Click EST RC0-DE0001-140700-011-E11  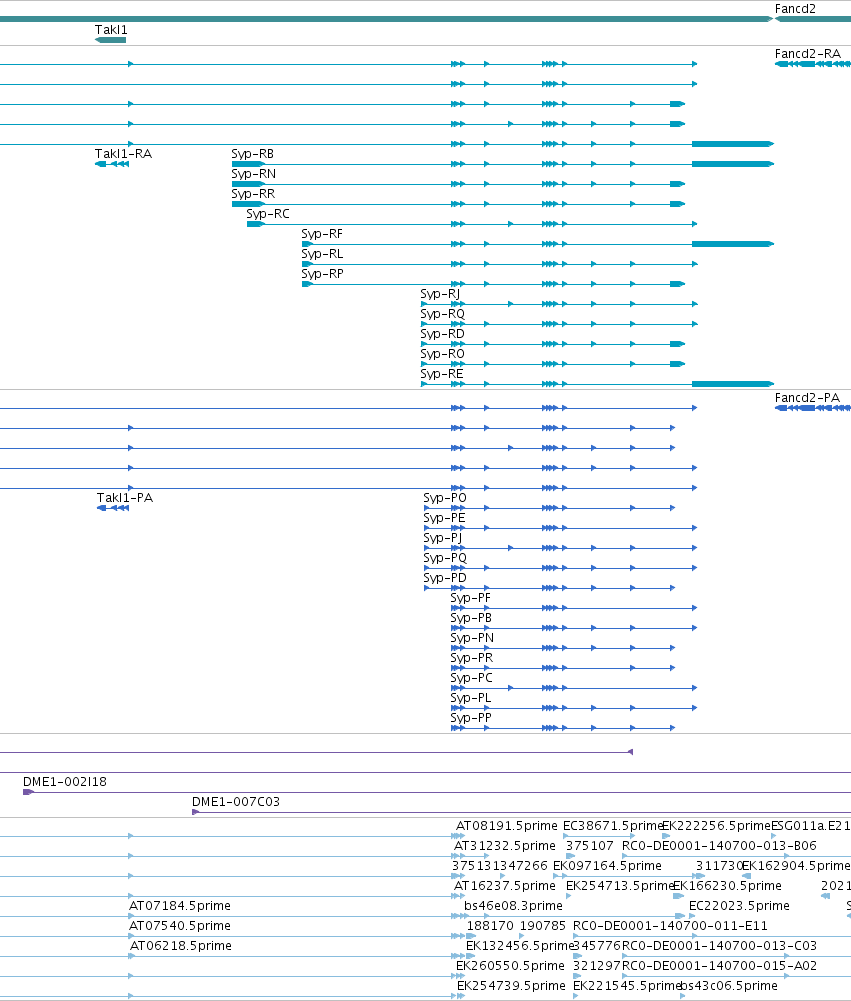click(x=670, y=926)
